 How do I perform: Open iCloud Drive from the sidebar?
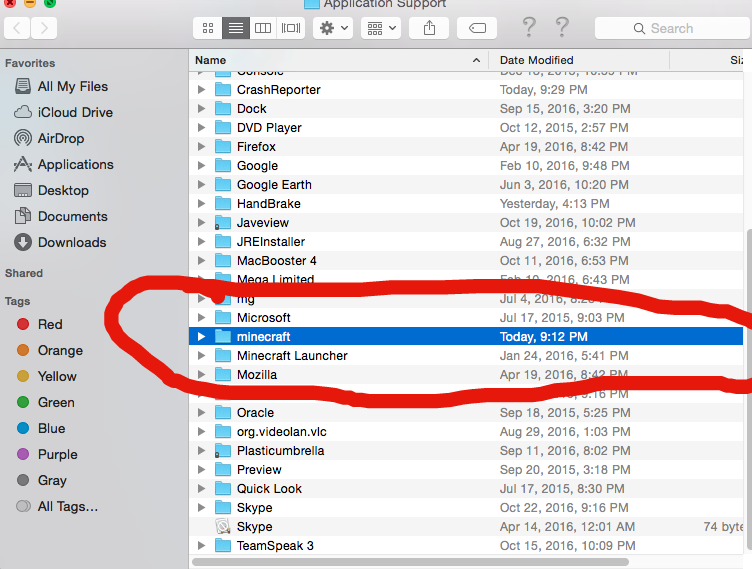click(63, 112)
